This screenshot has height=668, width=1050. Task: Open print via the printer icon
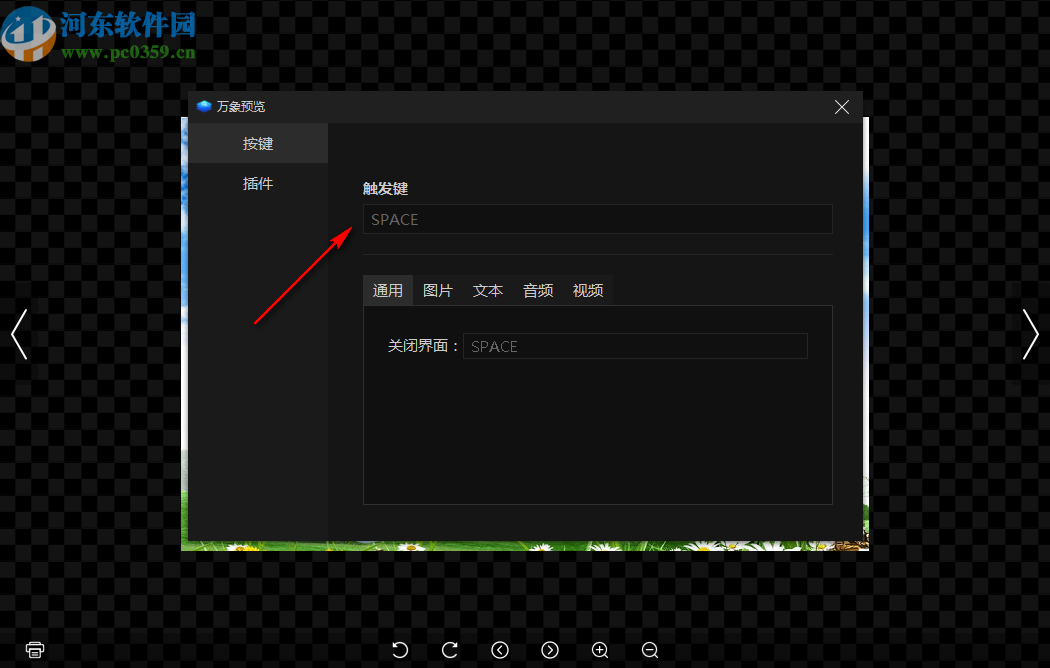point(34,649)
